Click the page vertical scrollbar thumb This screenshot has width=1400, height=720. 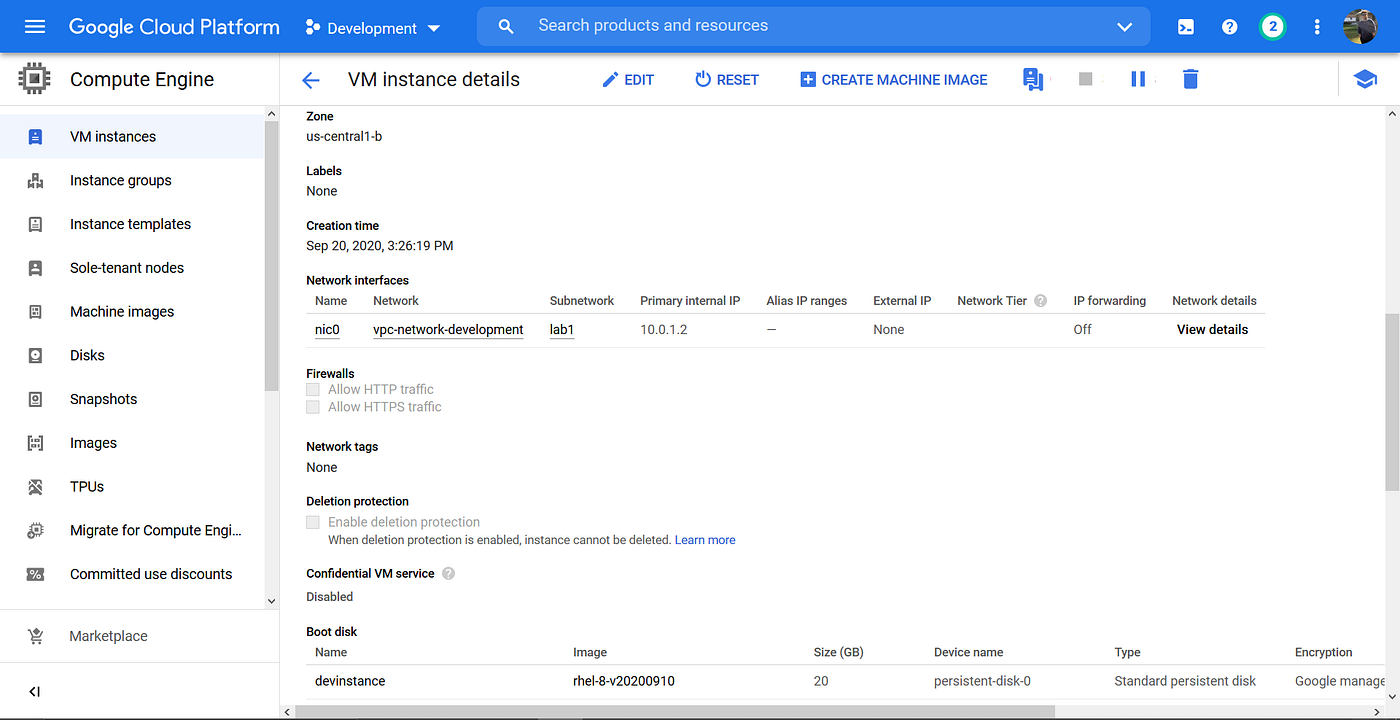(1391, 402)
